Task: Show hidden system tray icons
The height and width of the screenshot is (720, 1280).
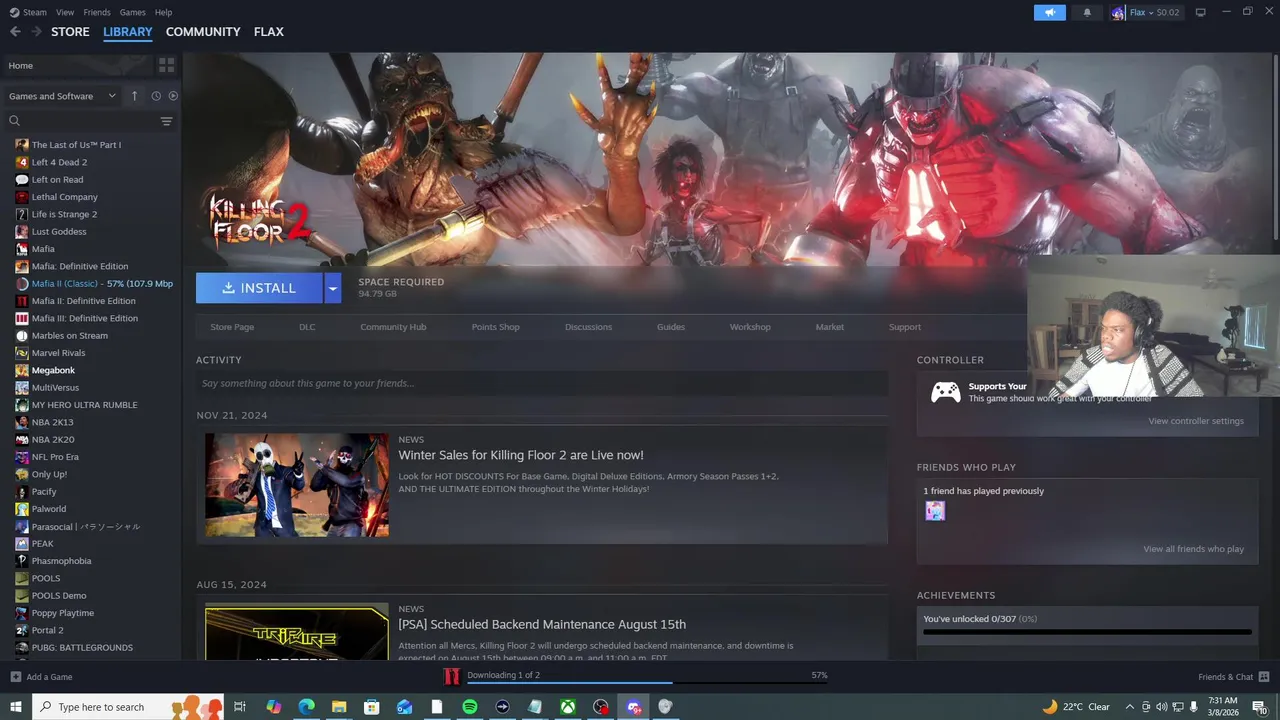Action: (x=1130, y=707)
